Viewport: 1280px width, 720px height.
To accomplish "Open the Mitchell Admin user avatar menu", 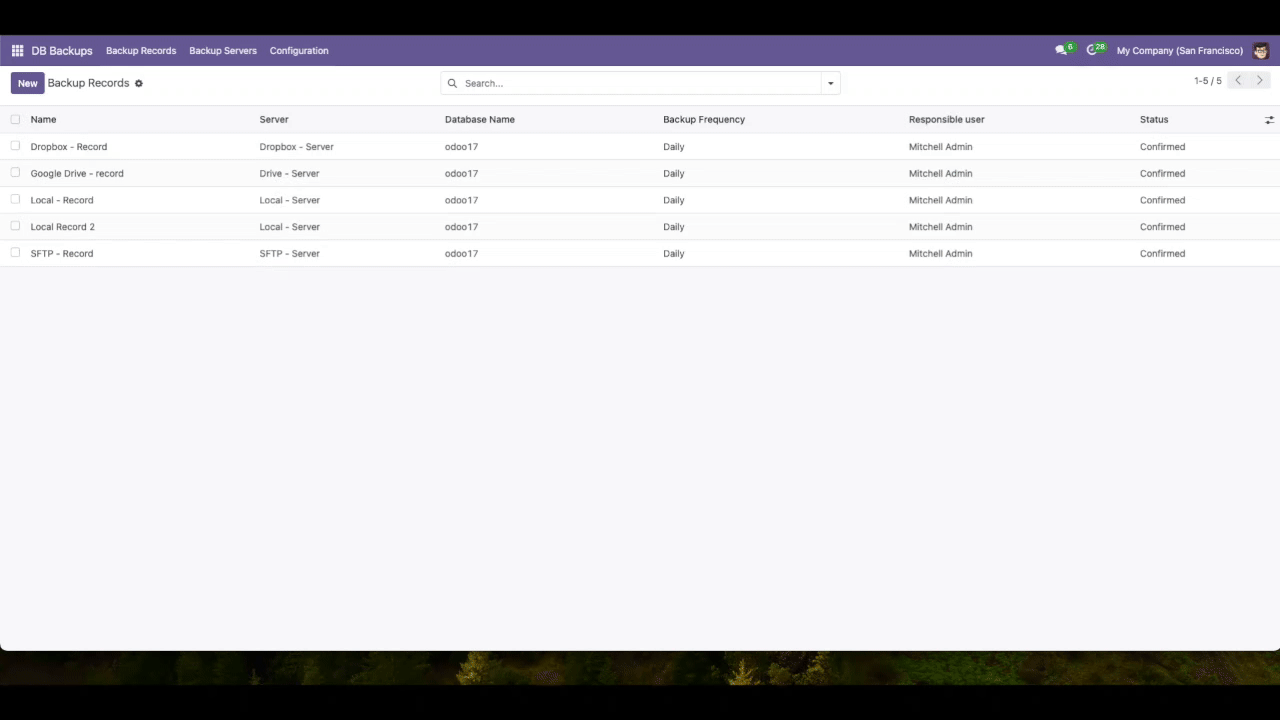I will [1260, 51].
